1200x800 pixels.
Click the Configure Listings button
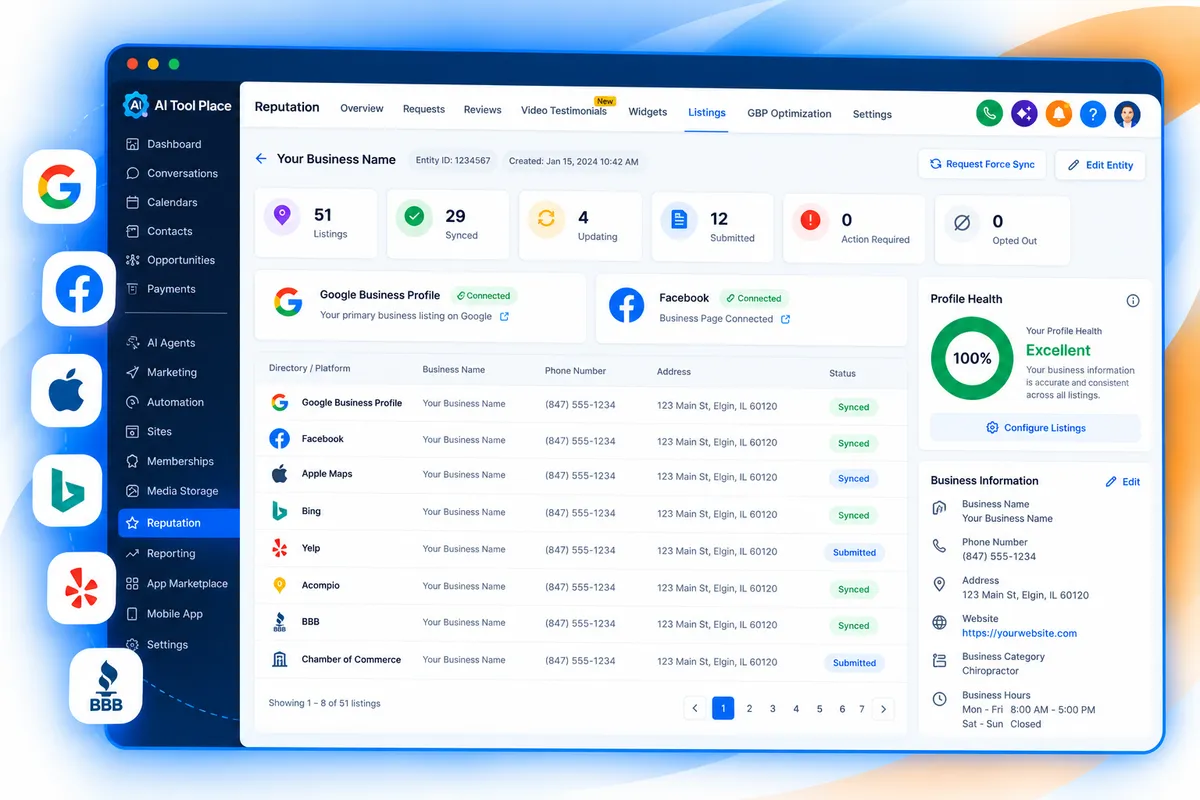click(x=1035, y=428)
